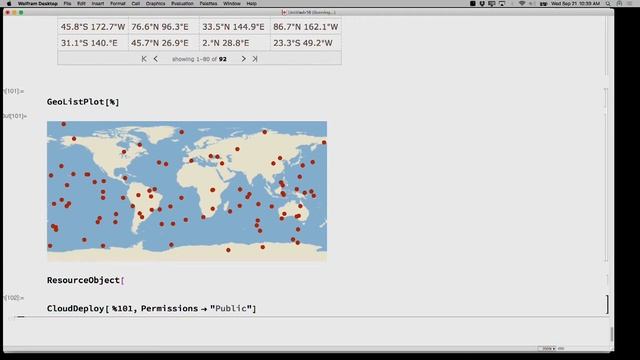Image resolution: width=640 pixels, height=360 pixels.
Task: Open the magnification percentage dropdown
Action: [x=547, y=349]
